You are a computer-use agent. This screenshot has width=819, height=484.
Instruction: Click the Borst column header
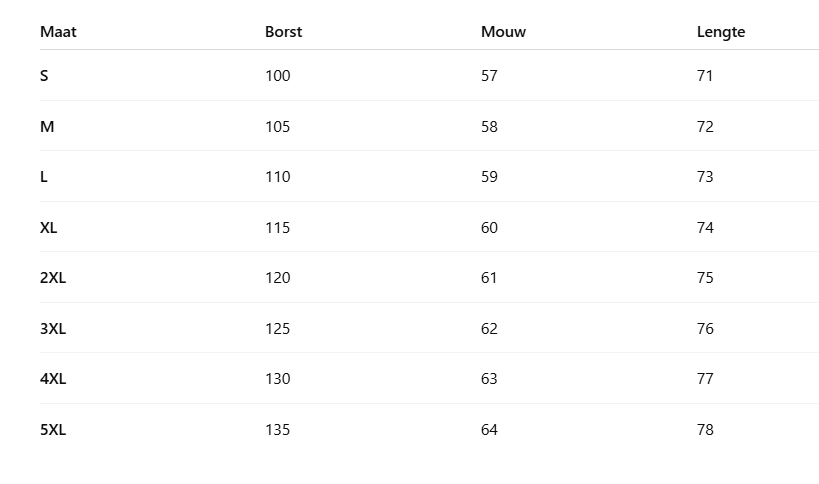[283, 32]
